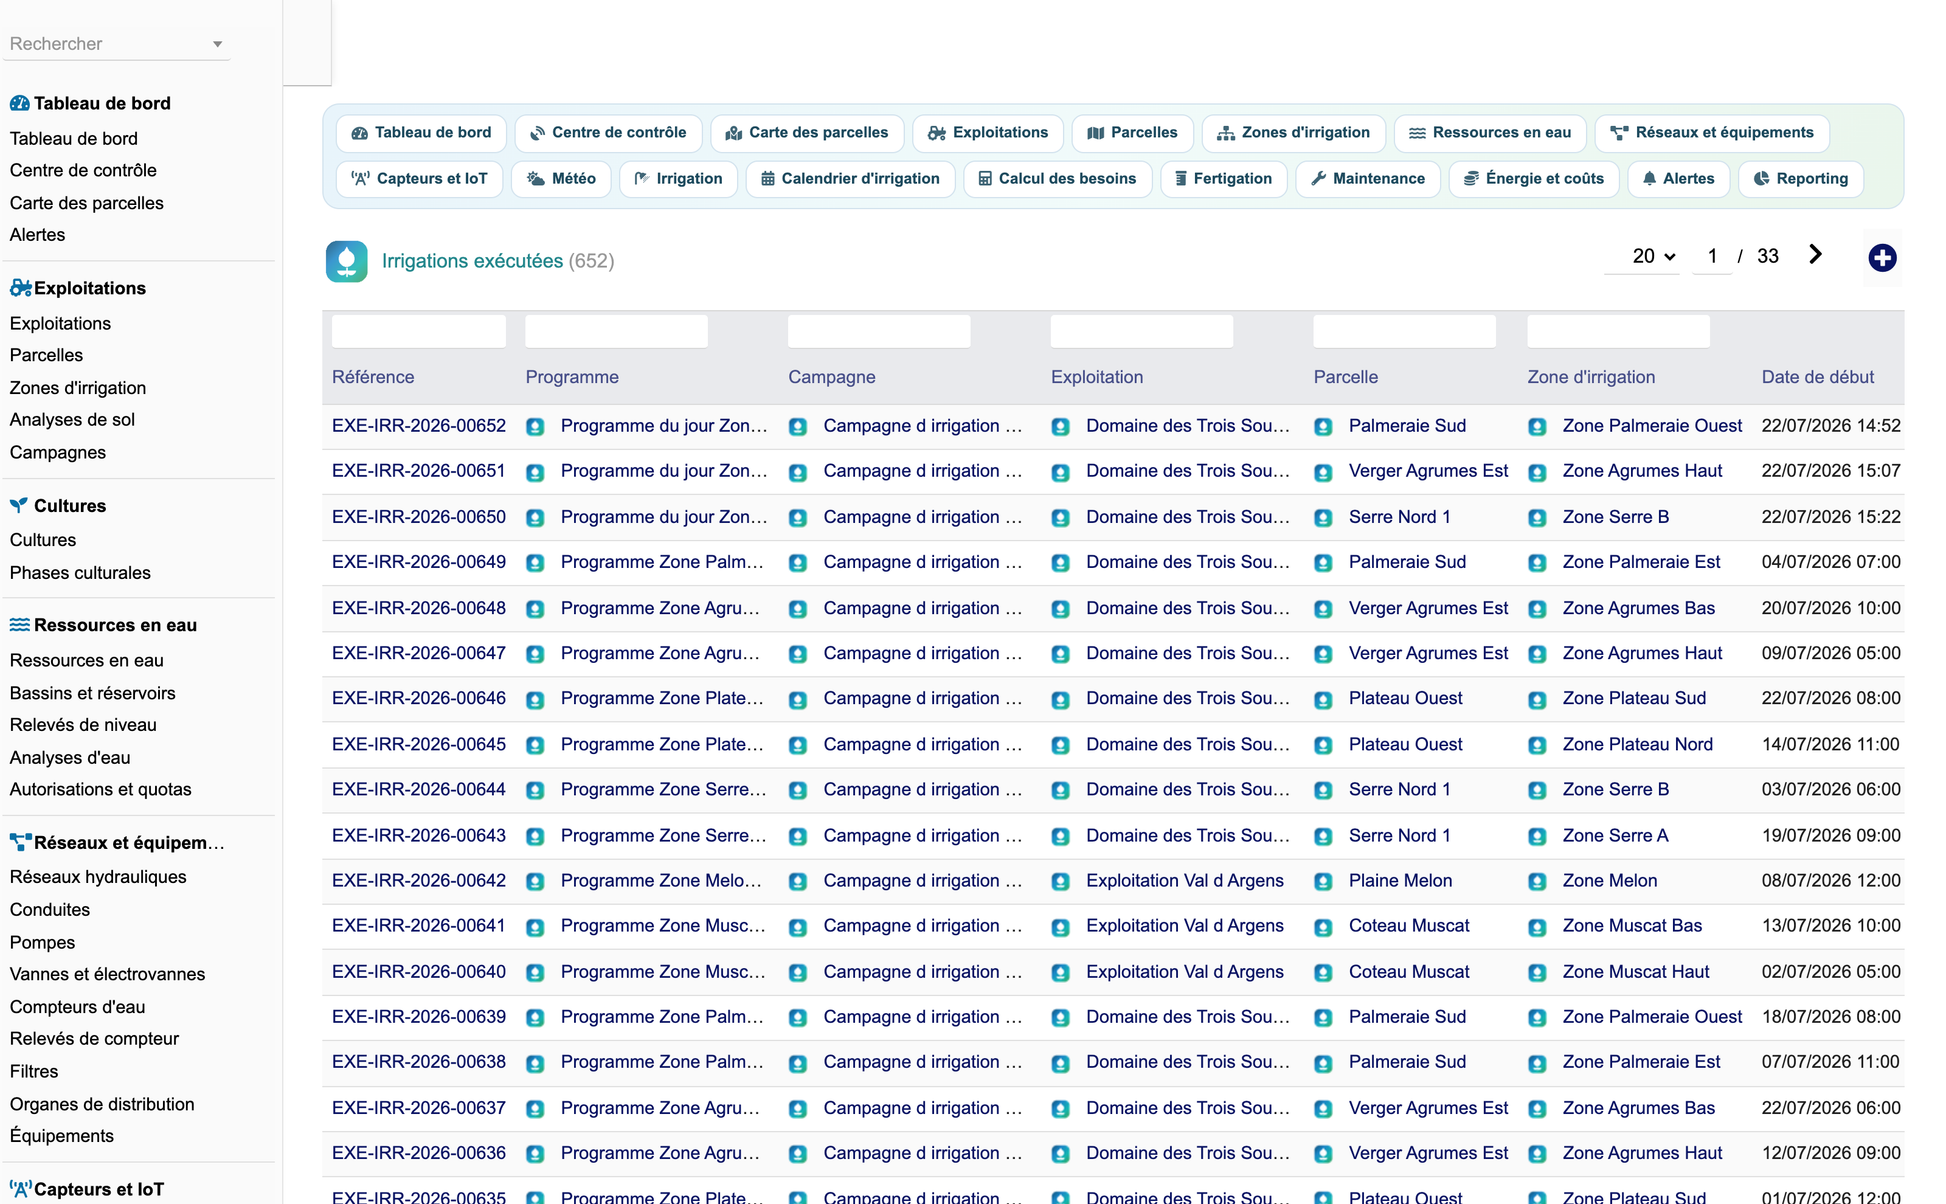The image size is (1946, 1204).
Task: Open Vannes et électrovannes in sidebar
Action: [x=107, y=974]
